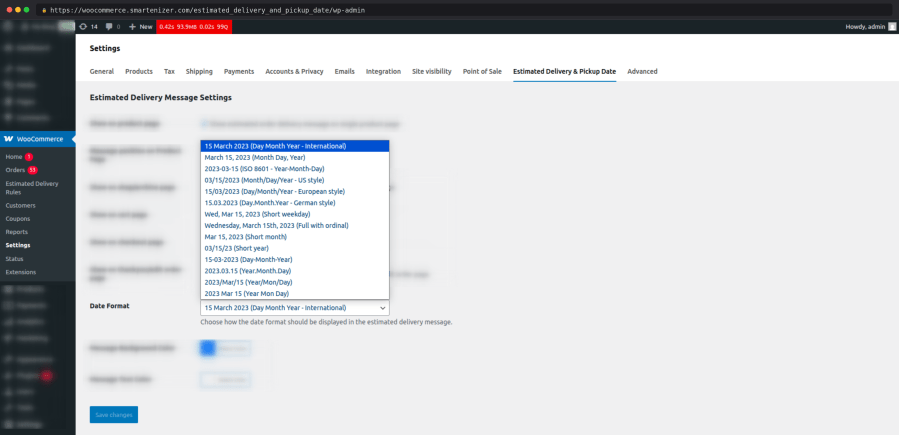Open the Customers submenu entry
Image resolution: width=899 pixels, height=435 pixels.
[20, 205]
